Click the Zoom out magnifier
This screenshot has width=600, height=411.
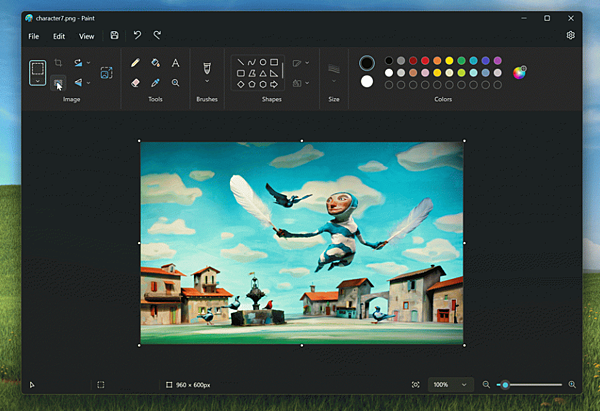pyautogui.click(x=486, y=385)
